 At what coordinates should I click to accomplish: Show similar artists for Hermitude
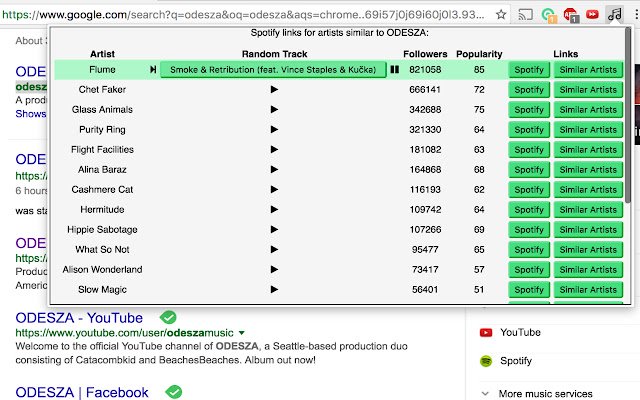(x=588, y=210)
